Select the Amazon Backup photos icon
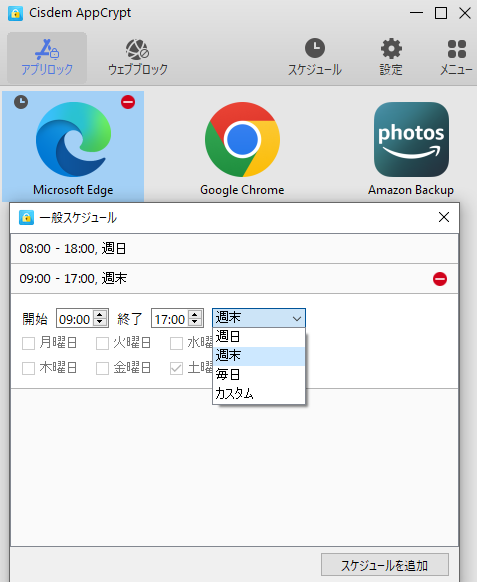Viewport: 477px width, 582px height. (x=411, y=139)
